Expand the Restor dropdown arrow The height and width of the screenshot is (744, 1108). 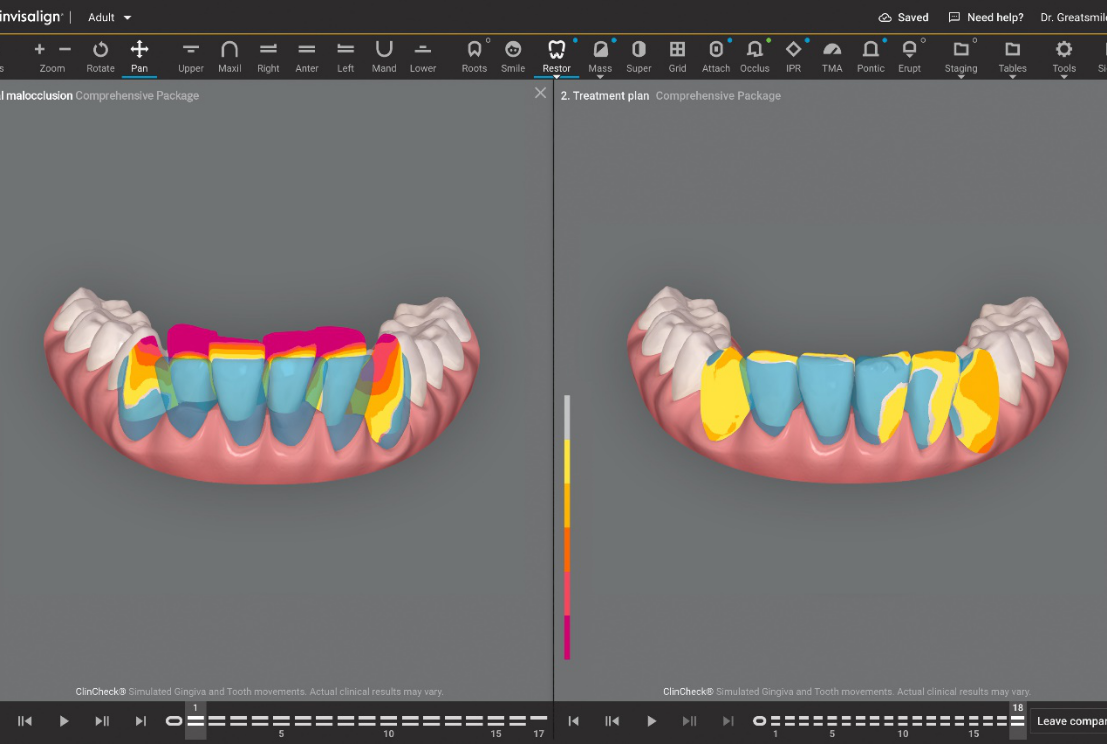[x=557, y=76]
